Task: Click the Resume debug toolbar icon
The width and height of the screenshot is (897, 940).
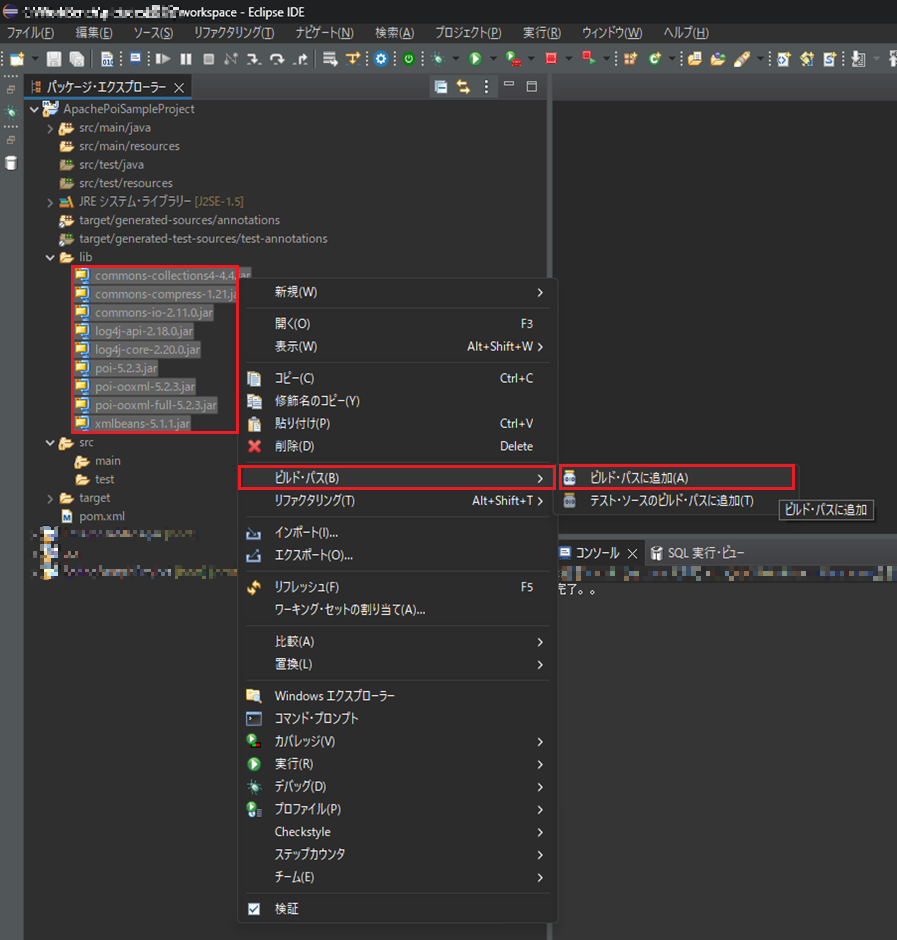Action: pos(162,59)
